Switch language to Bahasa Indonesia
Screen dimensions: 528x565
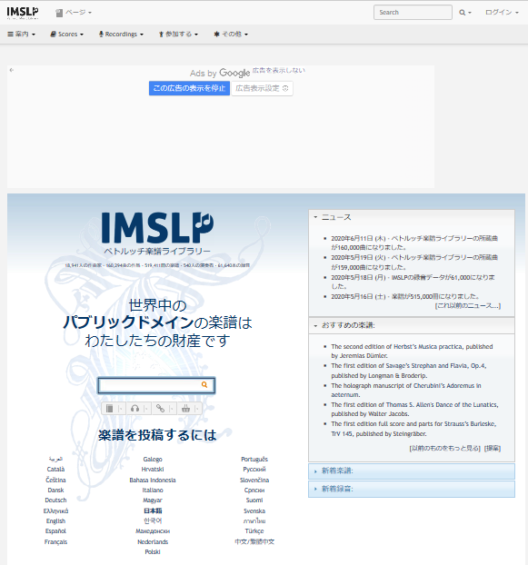[152, 480]
